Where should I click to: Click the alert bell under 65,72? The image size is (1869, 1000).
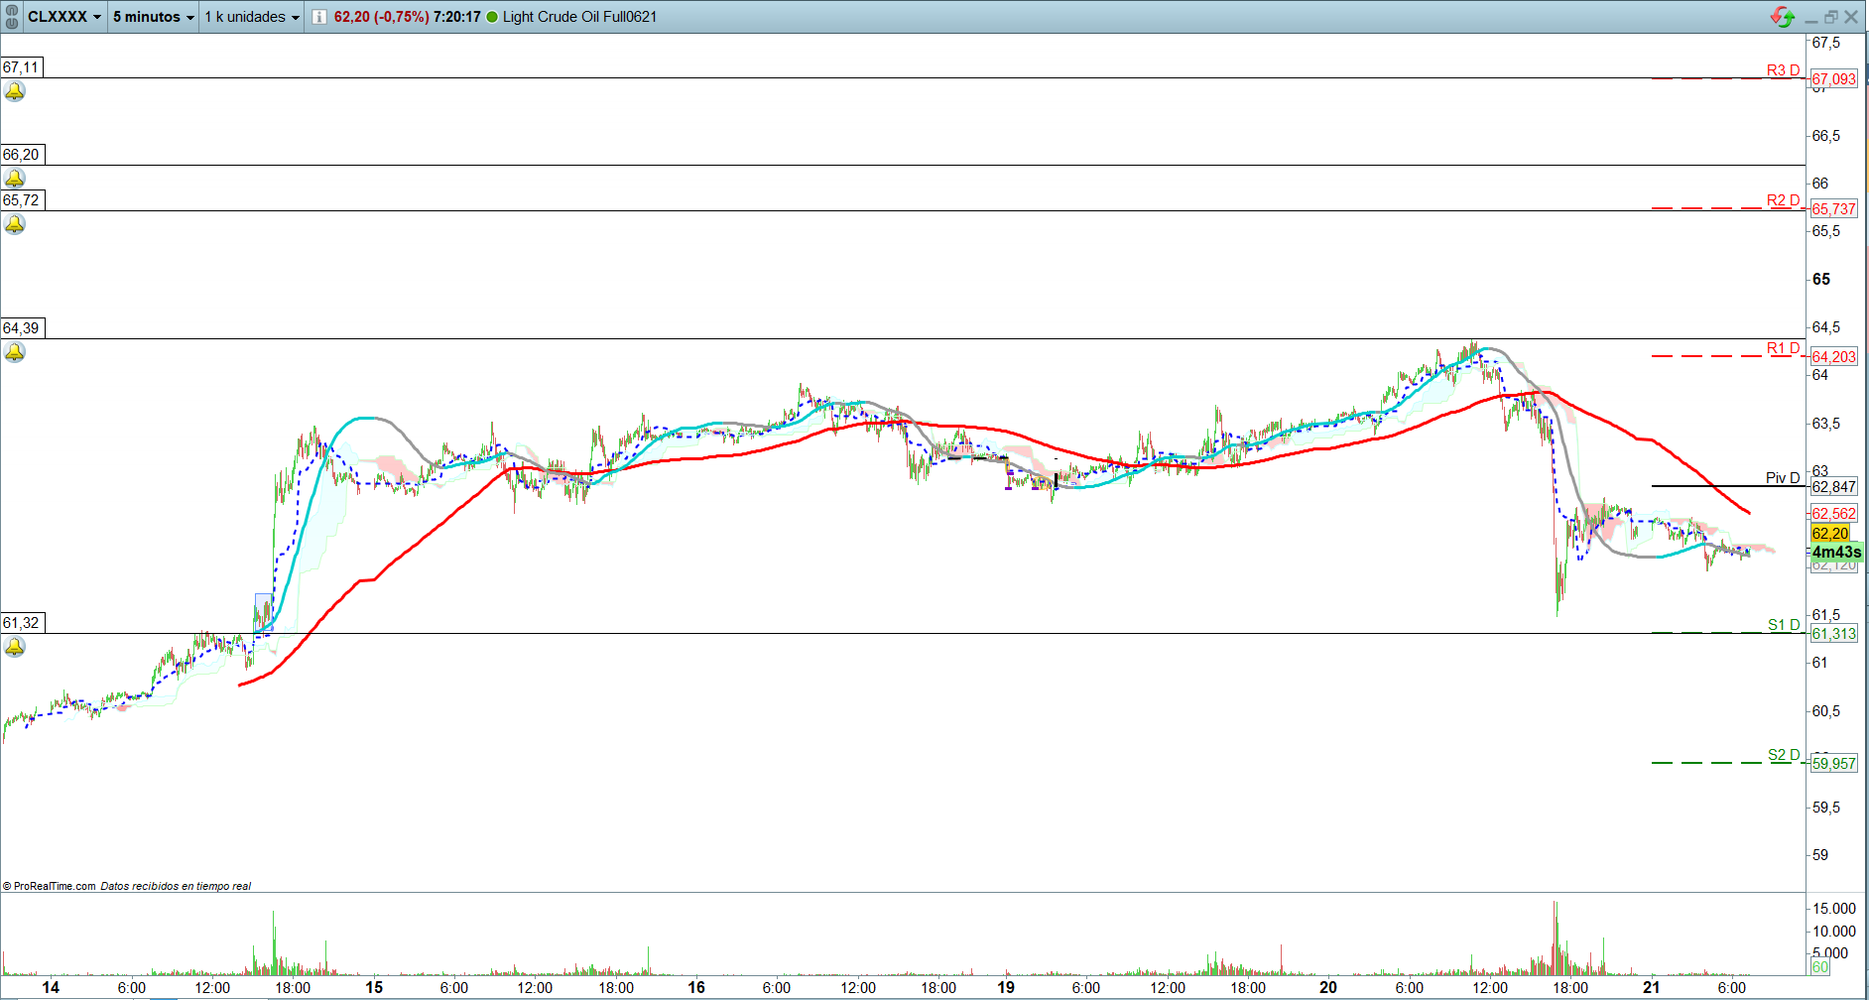pos(15,225)
